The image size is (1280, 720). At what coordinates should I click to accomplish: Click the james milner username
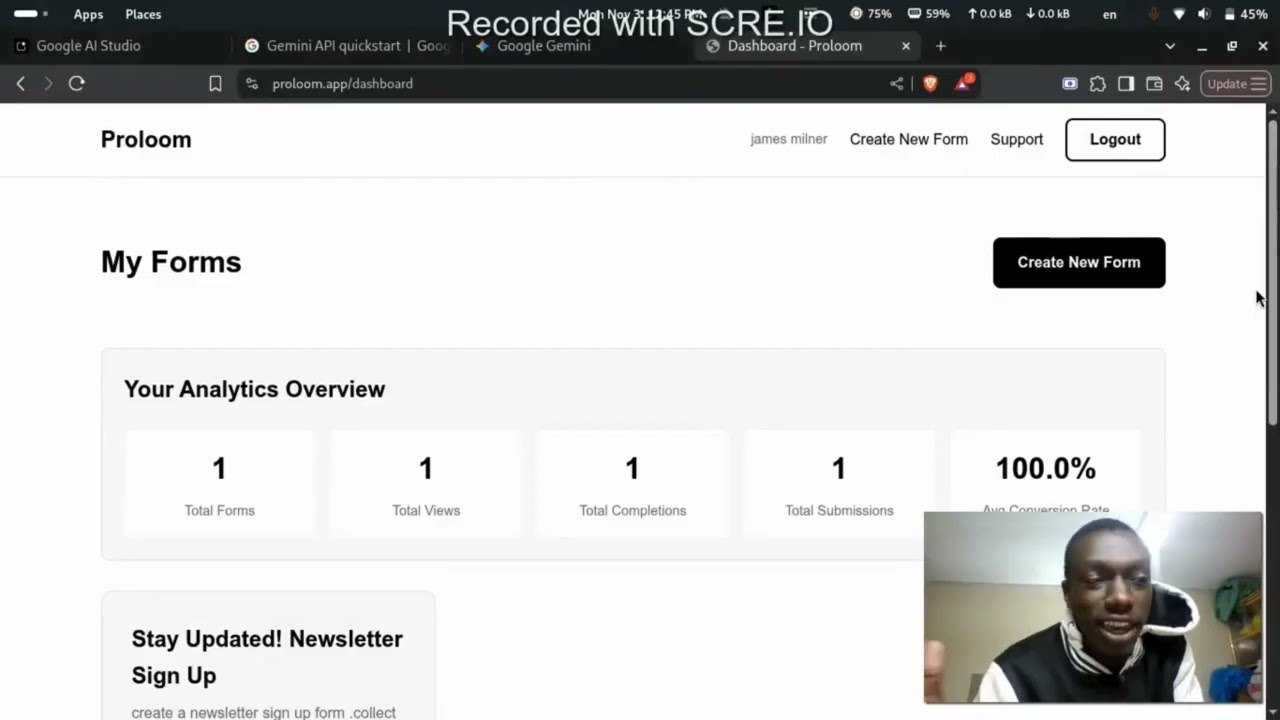pos(789,139)
